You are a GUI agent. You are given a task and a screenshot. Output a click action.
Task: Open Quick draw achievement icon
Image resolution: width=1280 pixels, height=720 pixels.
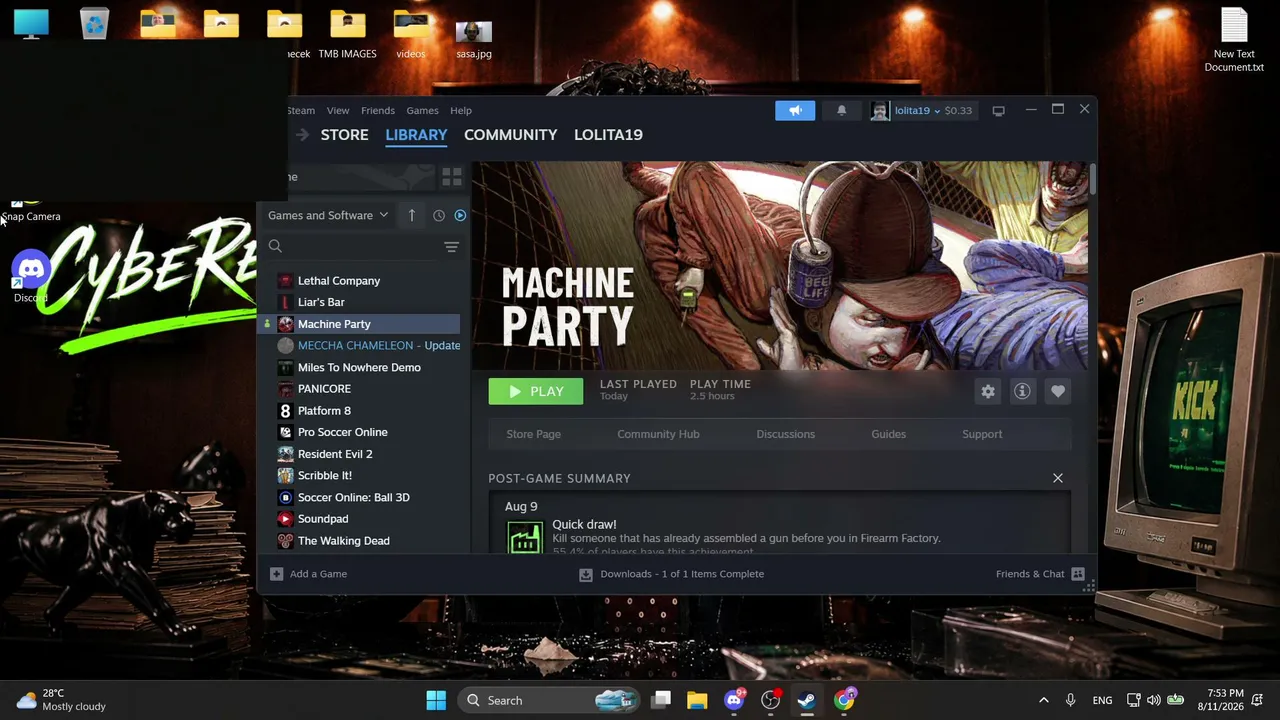525,538
